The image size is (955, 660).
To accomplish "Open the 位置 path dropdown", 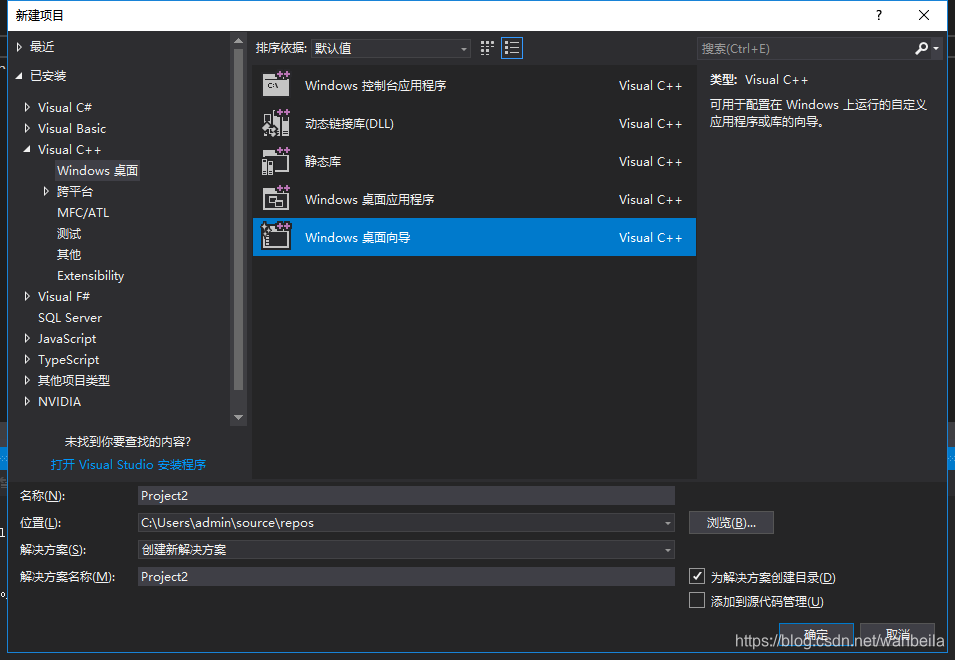I will point(668,523).
